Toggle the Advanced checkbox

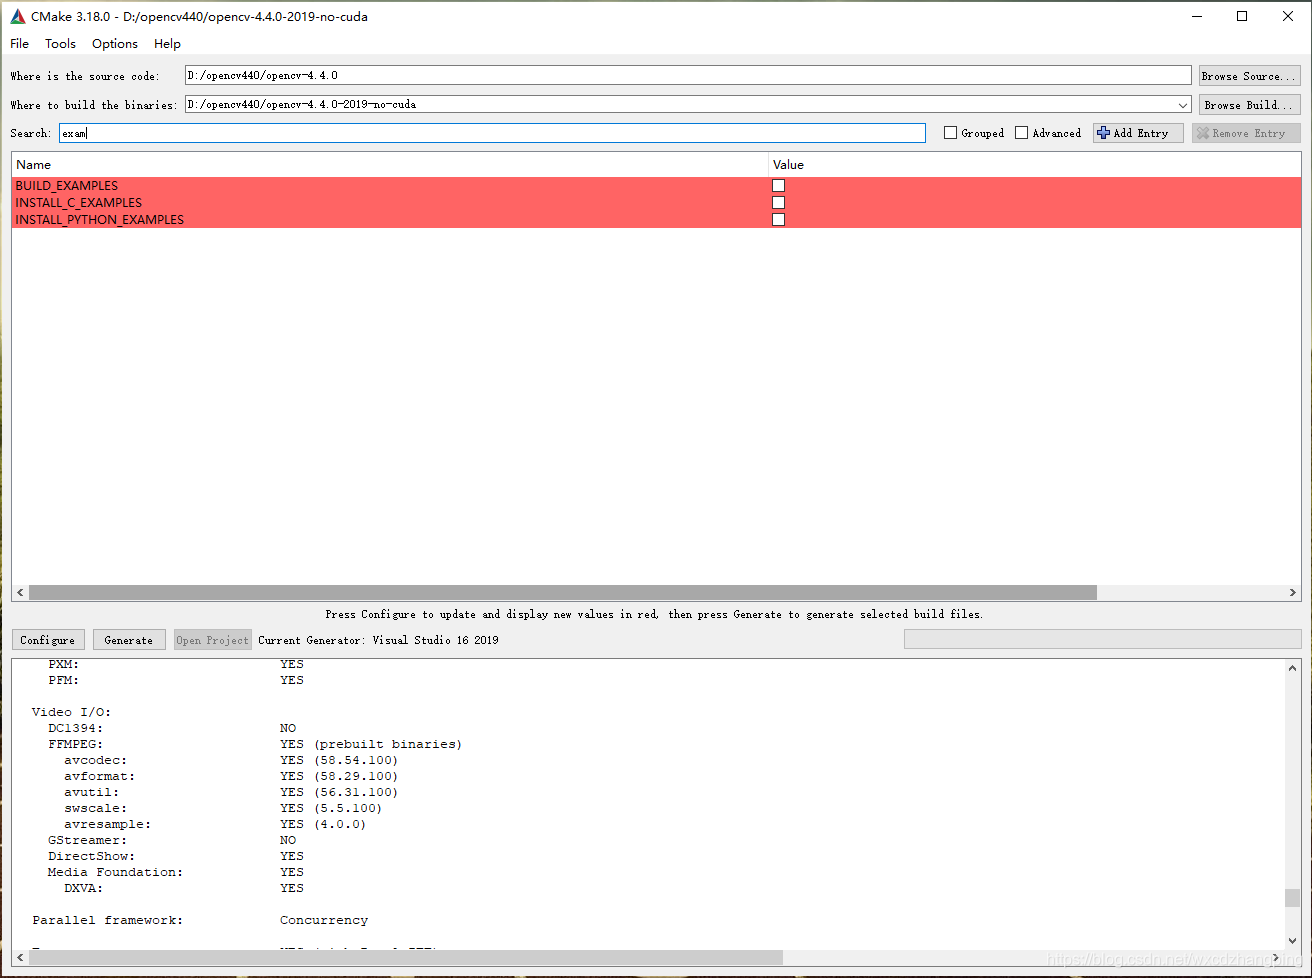click(1021, 133)
